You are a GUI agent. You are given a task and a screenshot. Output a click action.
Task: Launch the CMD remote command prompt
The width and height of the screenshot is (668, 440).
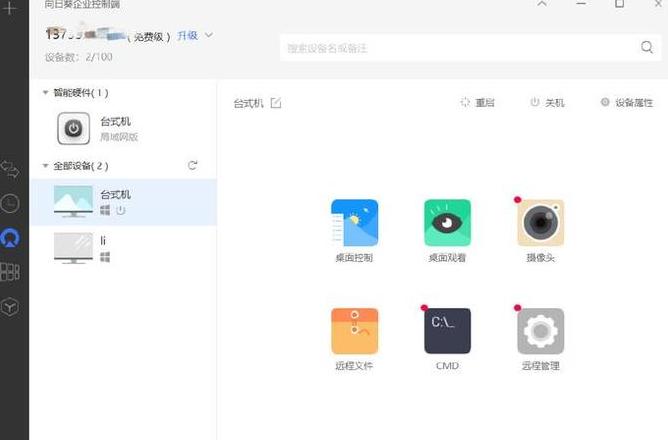447,331
